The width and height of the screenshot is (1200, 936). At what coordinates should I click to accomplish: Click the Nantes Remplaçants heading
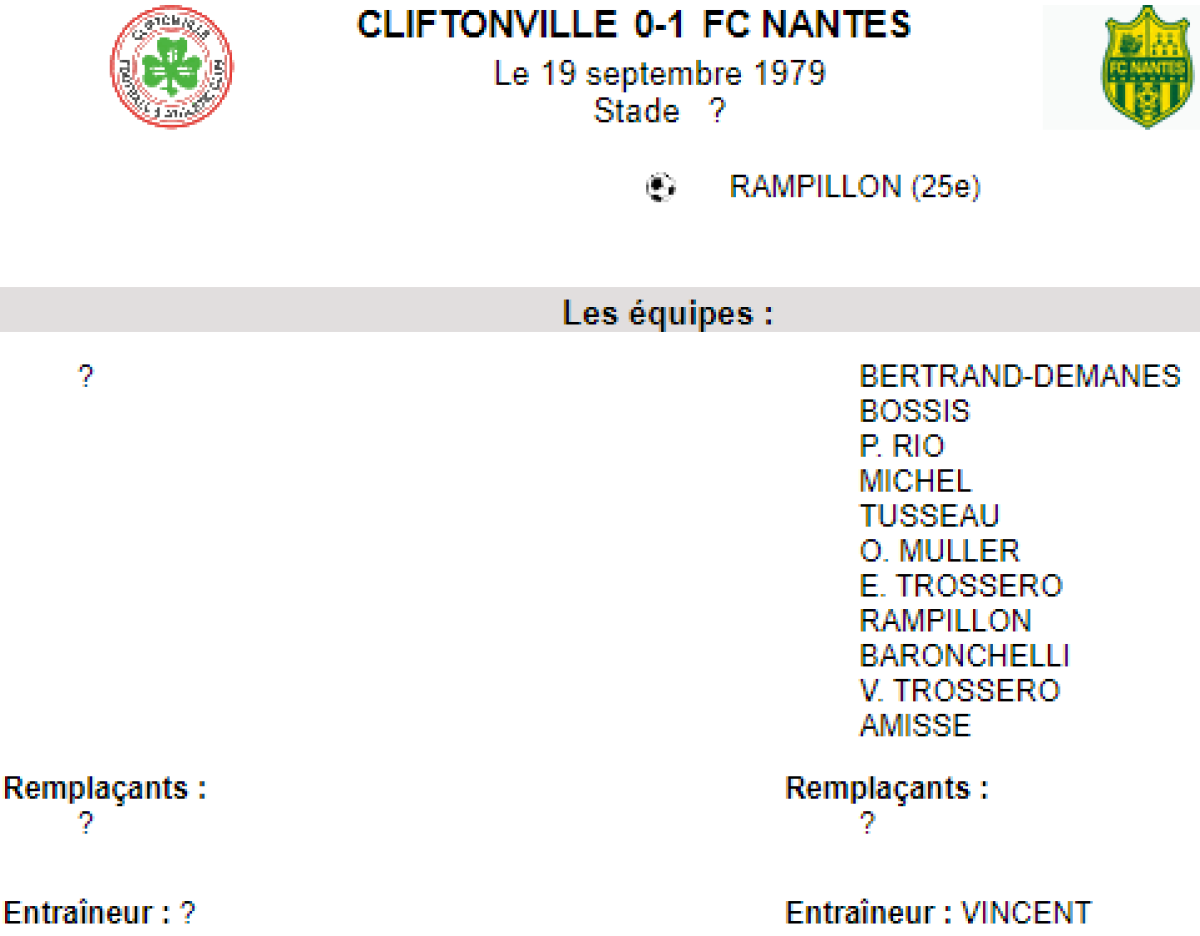(x=887, y=788)
